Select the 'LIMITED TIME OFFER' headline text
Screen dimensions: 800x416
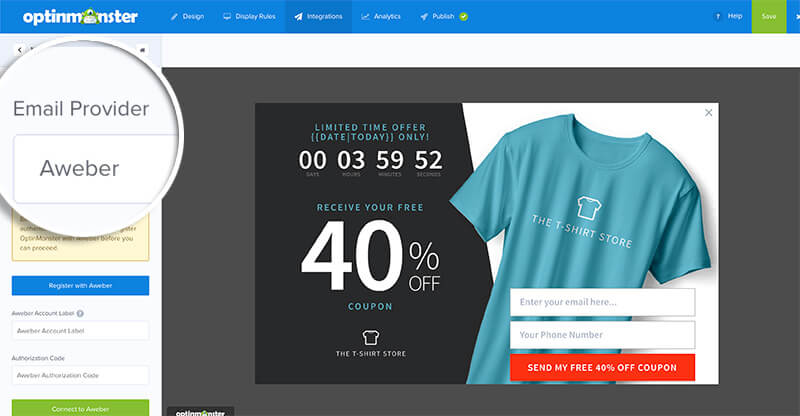click(370, 127)
